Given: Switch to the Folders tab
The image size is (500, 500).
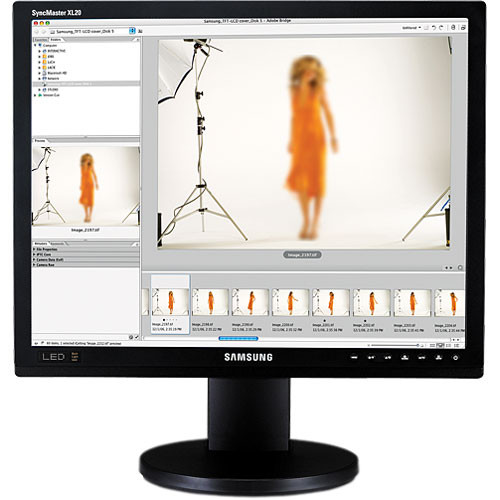Looking at the screenshot, I should coord(56,40).
